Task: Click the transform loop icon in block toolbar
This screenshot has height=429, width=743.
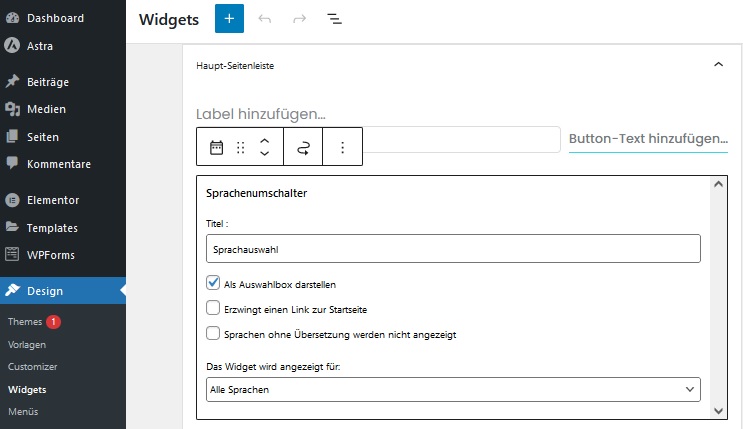Action: click(x=303, y=148)
